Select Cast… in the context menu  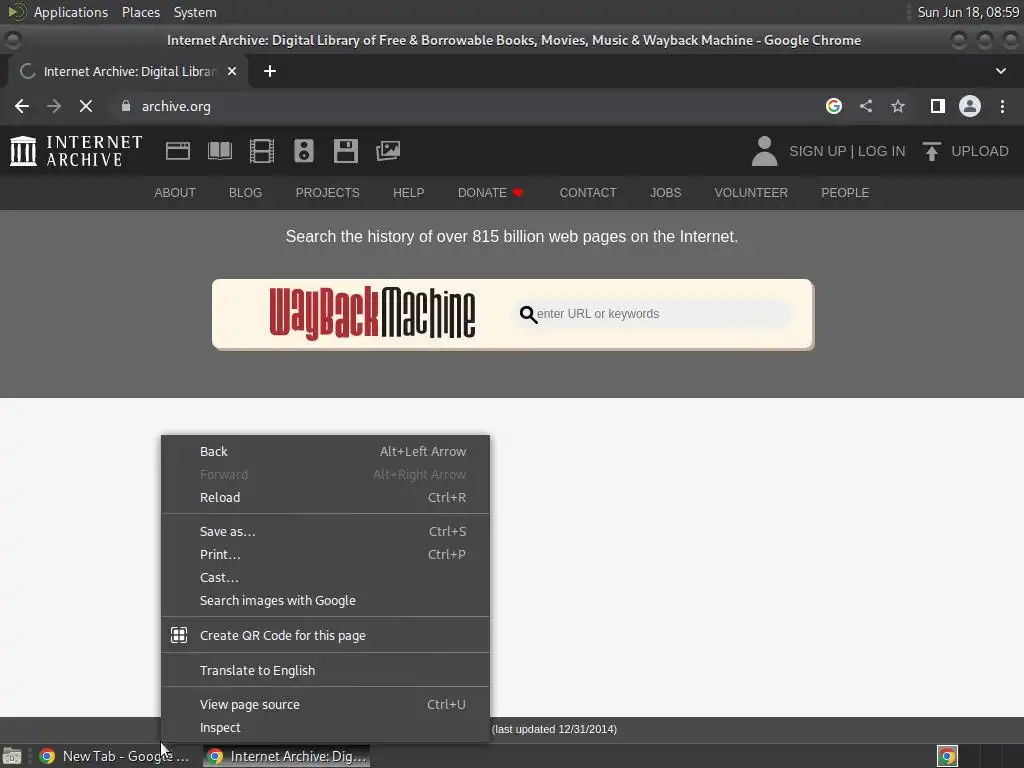click(325, 577)
